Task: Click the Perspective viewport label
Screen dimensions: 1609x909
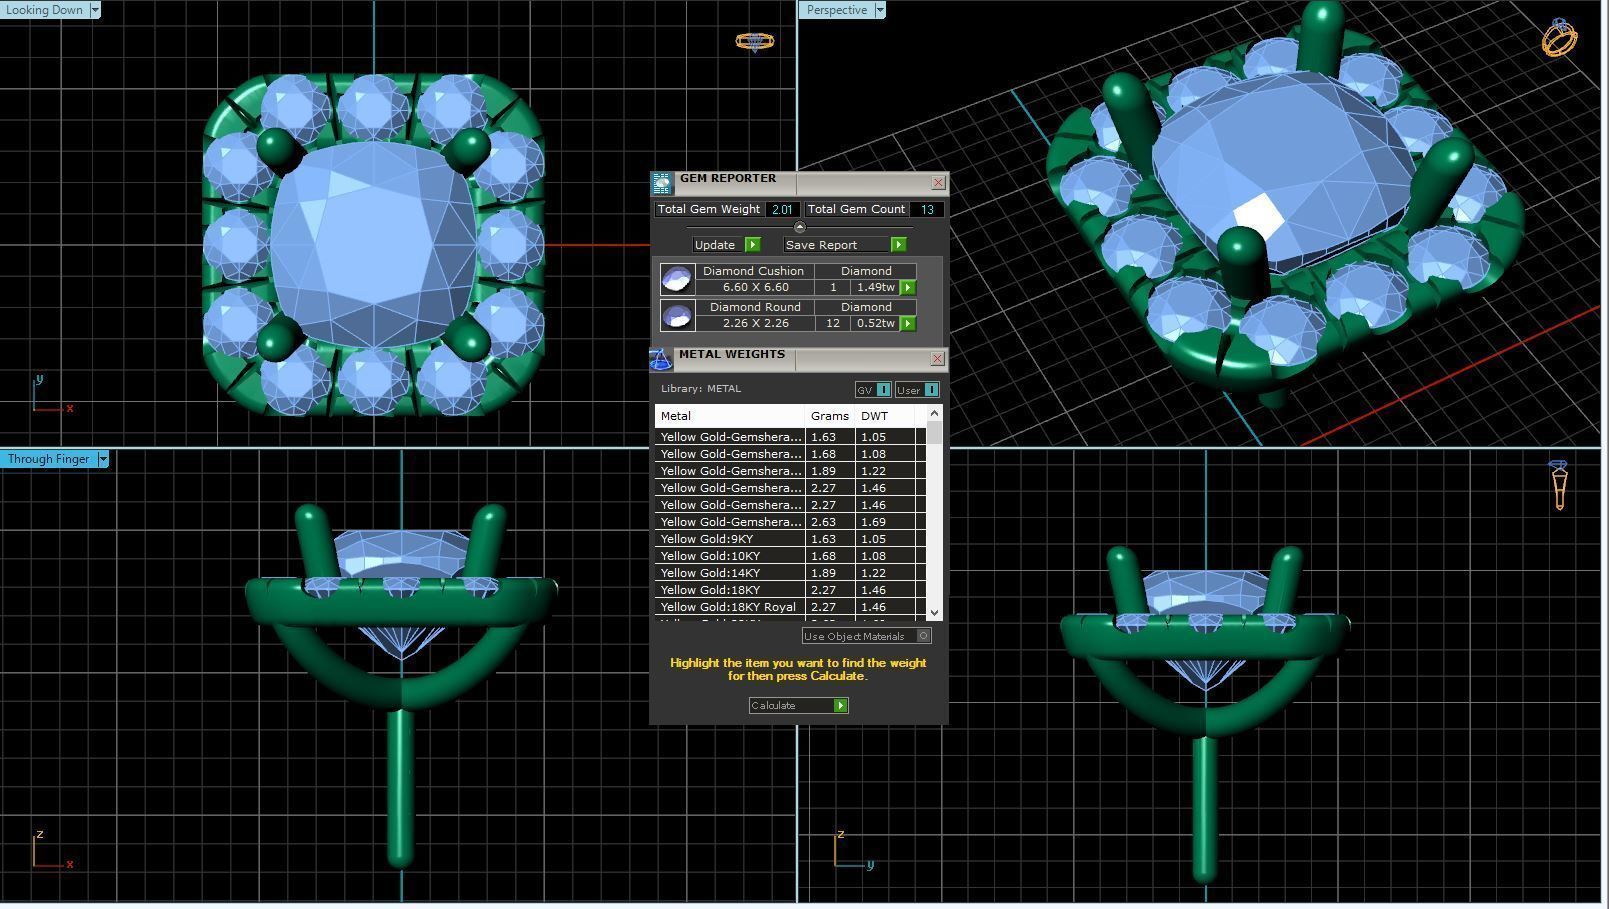Action: click(837, 10)
